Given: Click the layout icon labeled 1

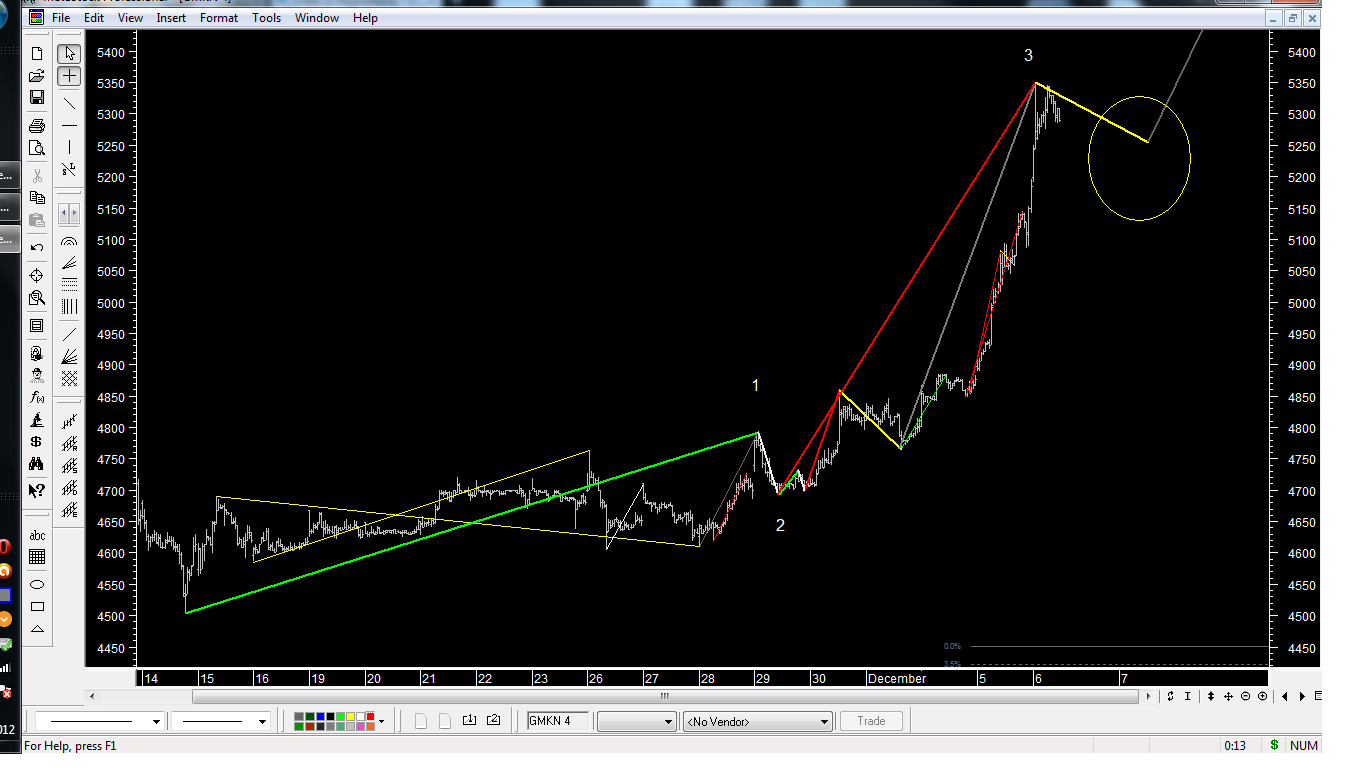Looking at the screenshot, I should point(471,720).
